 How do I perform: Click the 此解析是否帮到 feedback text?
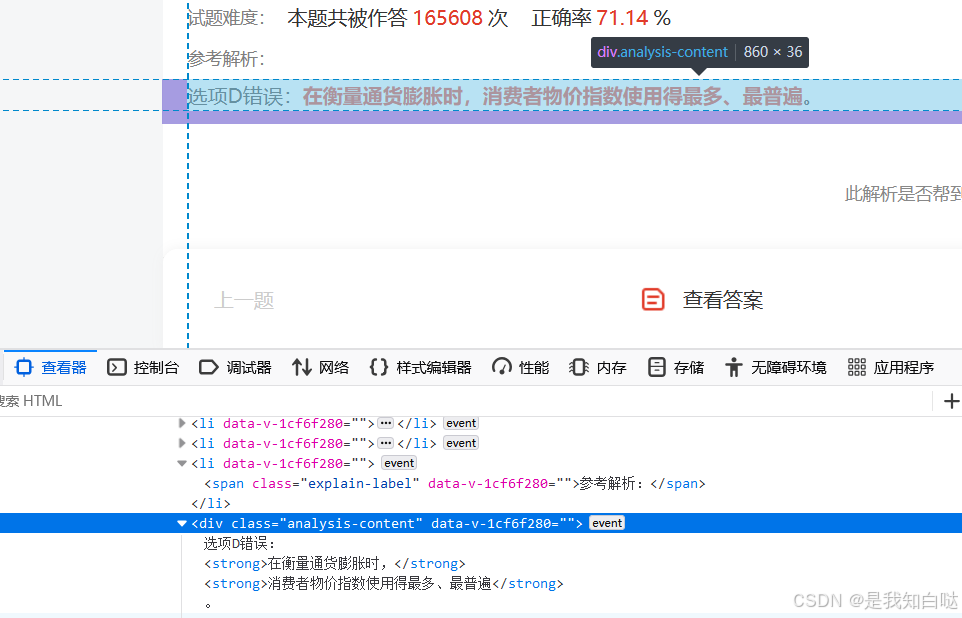coord(903,194)
